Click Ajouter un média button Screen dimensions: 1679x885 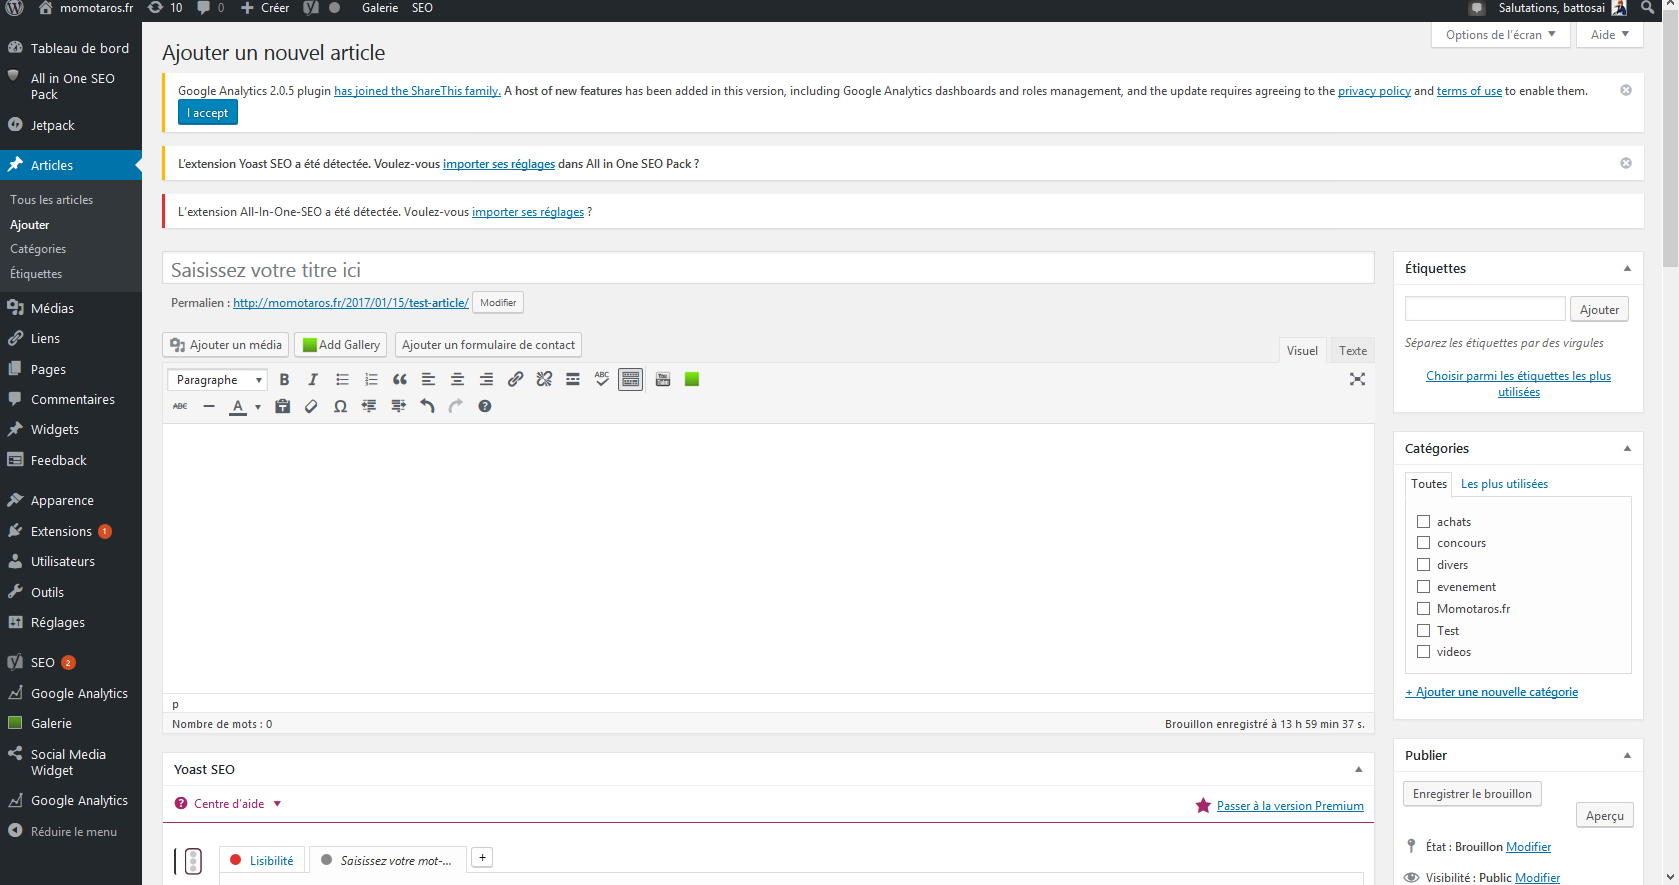(x=226, y=345)
